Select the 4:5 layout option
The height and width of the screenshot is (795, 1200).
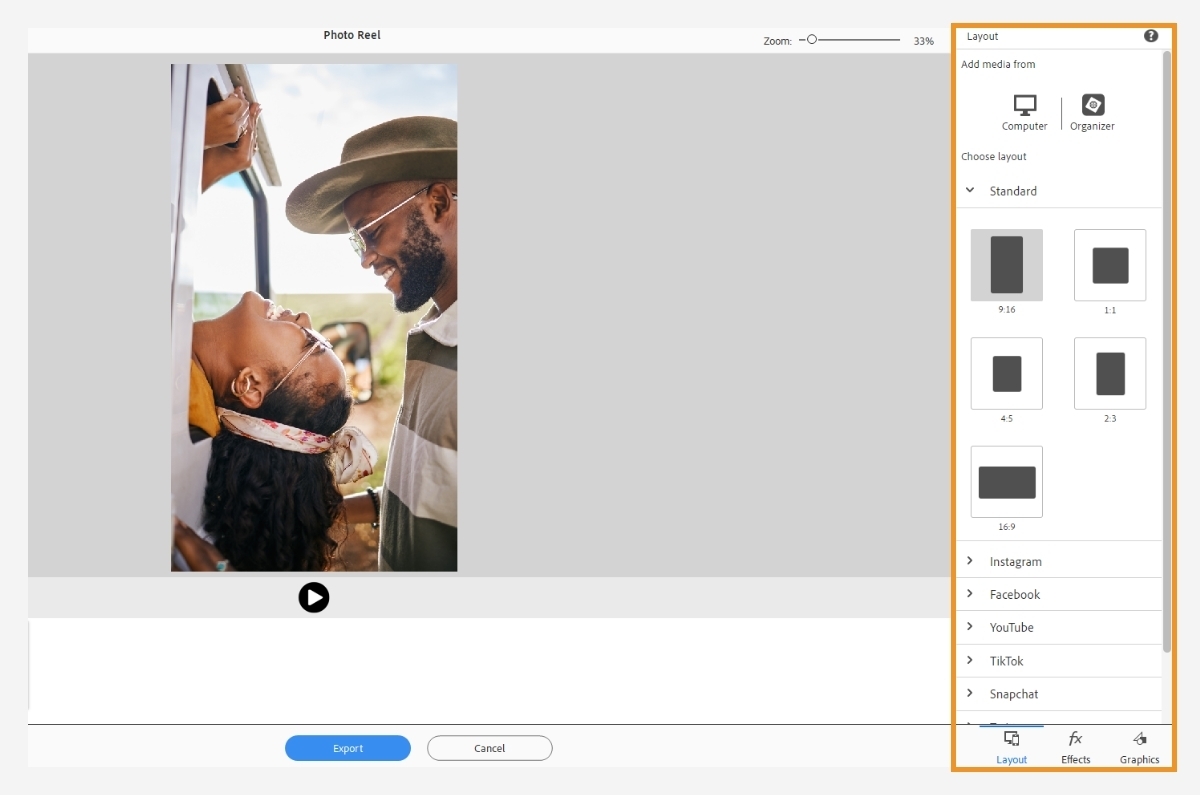[1006, 373]
